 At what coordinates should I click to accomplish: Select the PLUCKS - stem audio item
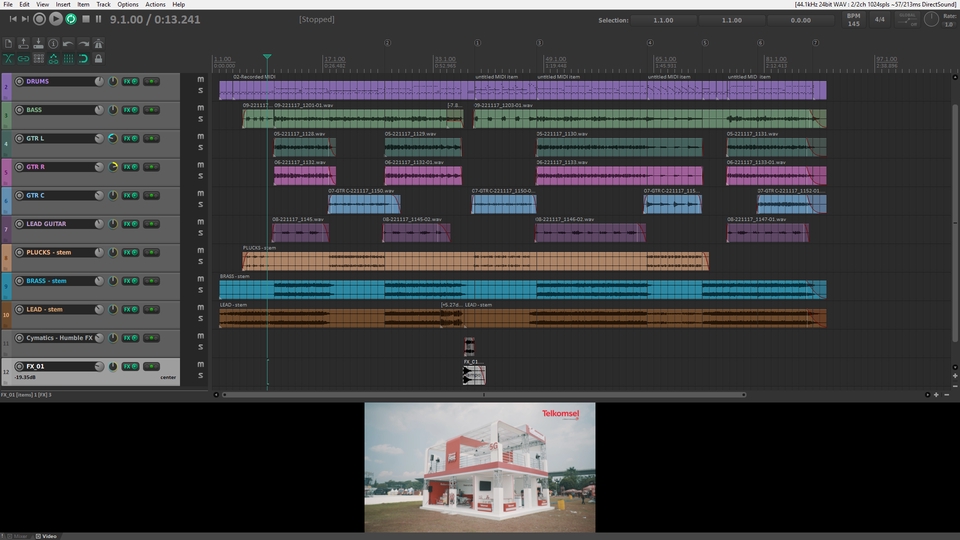point(475,261)
